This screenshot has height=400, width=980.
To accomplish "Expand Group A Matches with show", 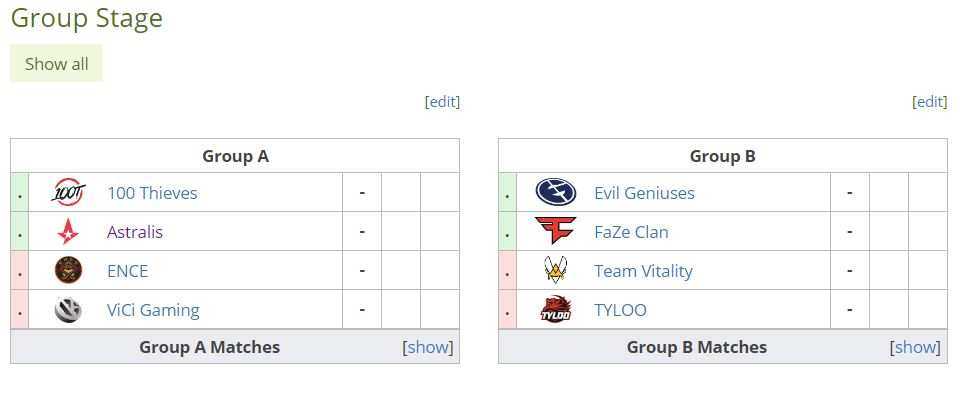I will click(428, 347).
